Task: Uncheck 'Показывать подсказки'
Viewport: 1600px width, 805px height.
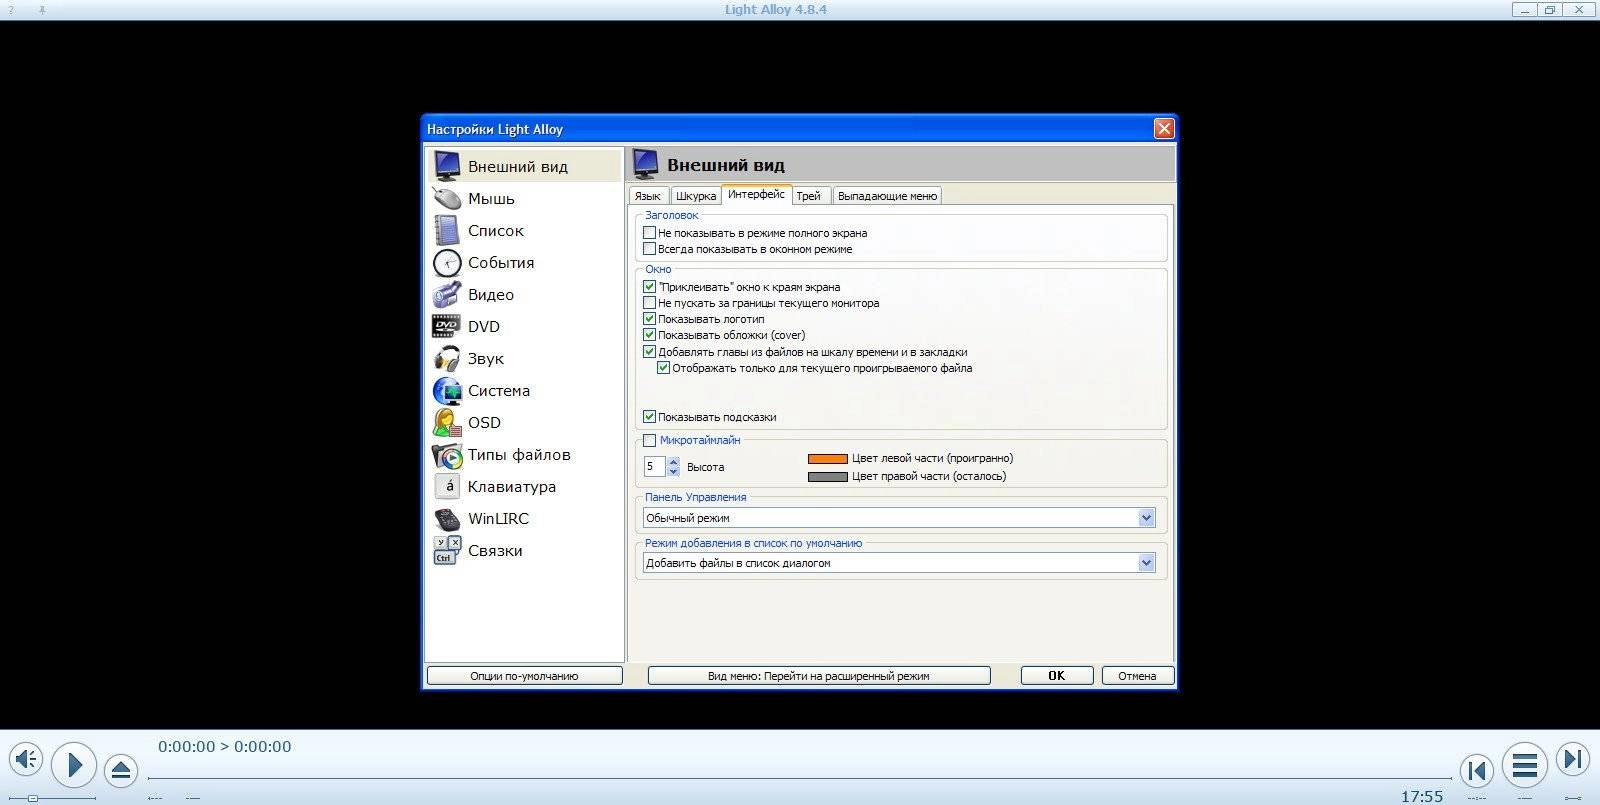Action: pyautogui.click(x=649, y=416)
